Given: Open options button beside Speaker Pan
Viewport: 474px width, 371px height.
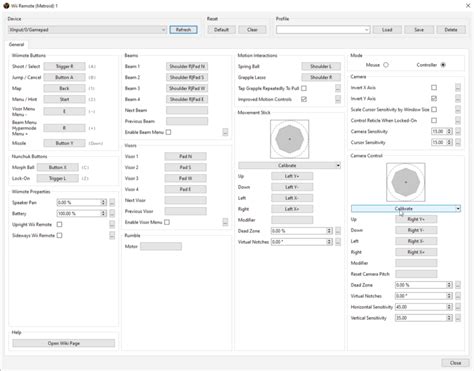Looking at the screenshot, I should click(112, 202).
